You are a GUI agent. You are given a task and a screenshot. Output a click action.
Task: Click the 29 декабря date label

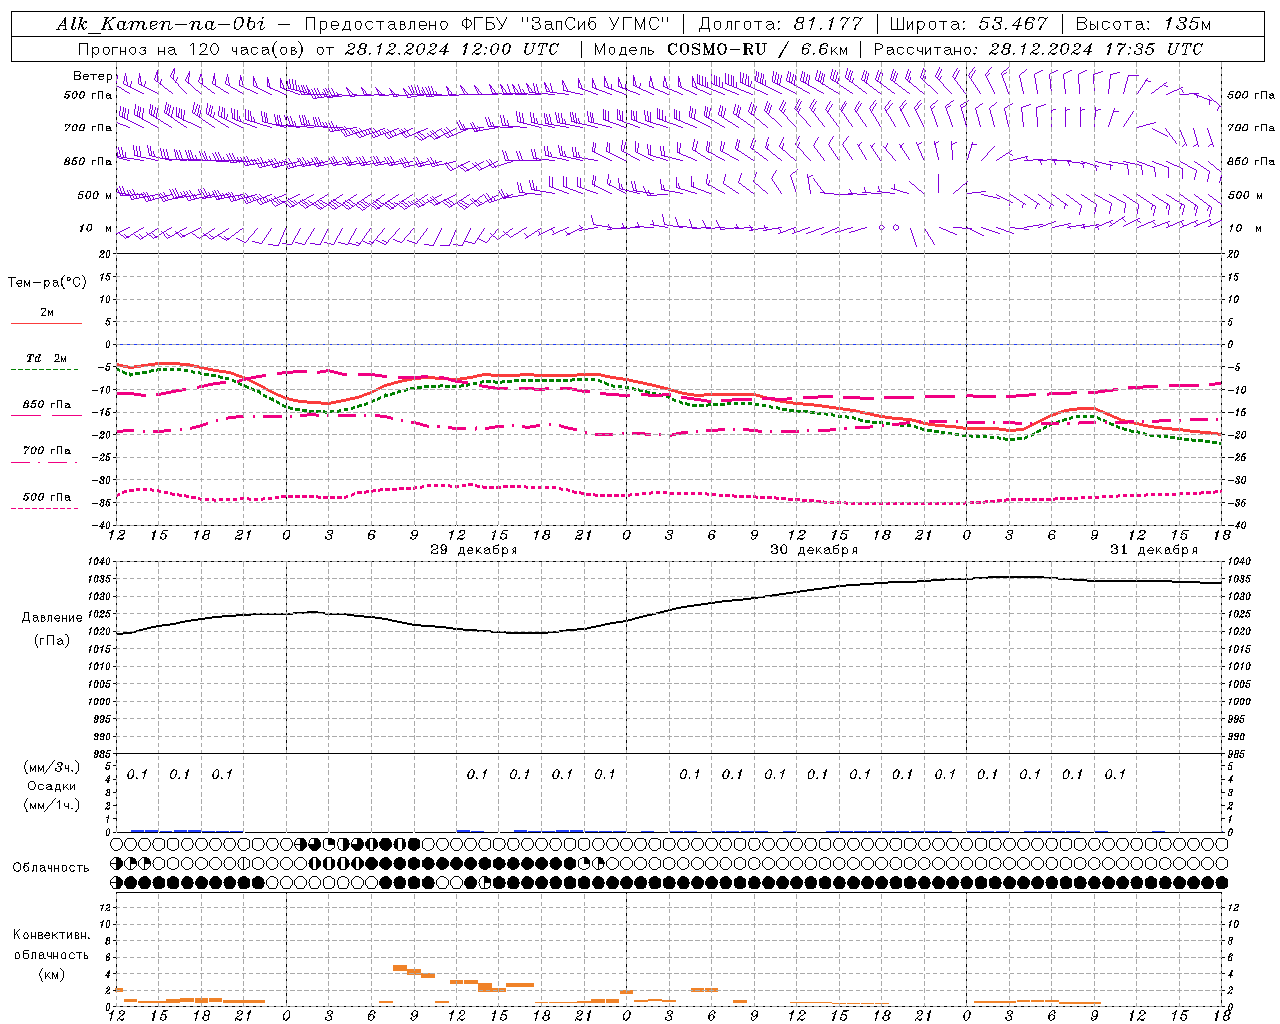pos(474,549)
